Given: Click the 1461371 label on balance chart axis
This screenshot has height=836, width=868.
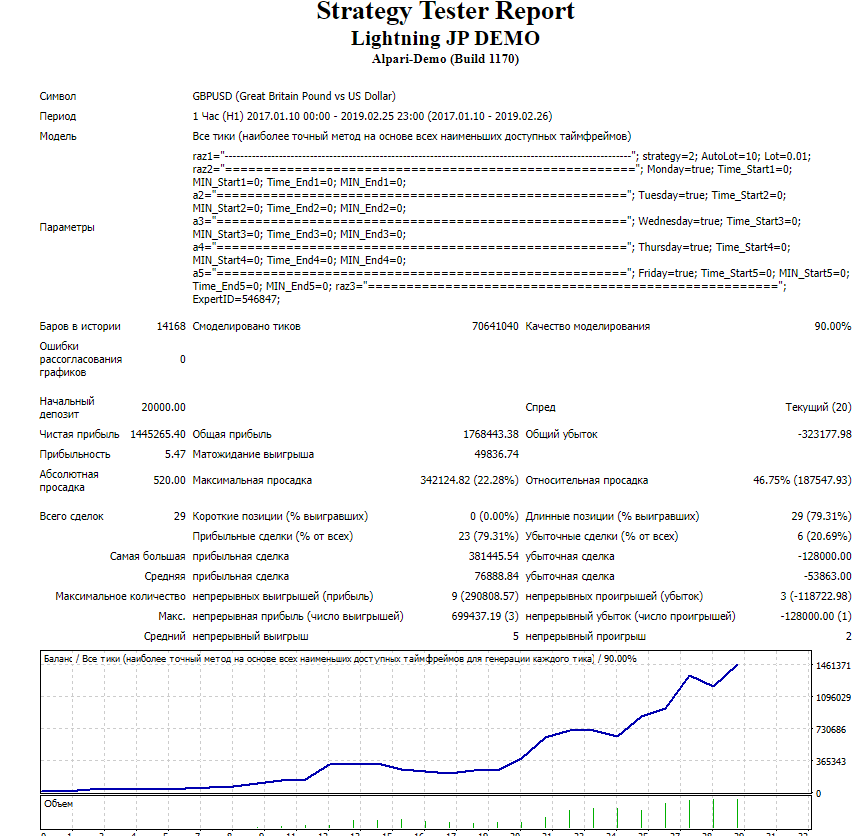Looking at the screenshot, I should tap(833, 666).
